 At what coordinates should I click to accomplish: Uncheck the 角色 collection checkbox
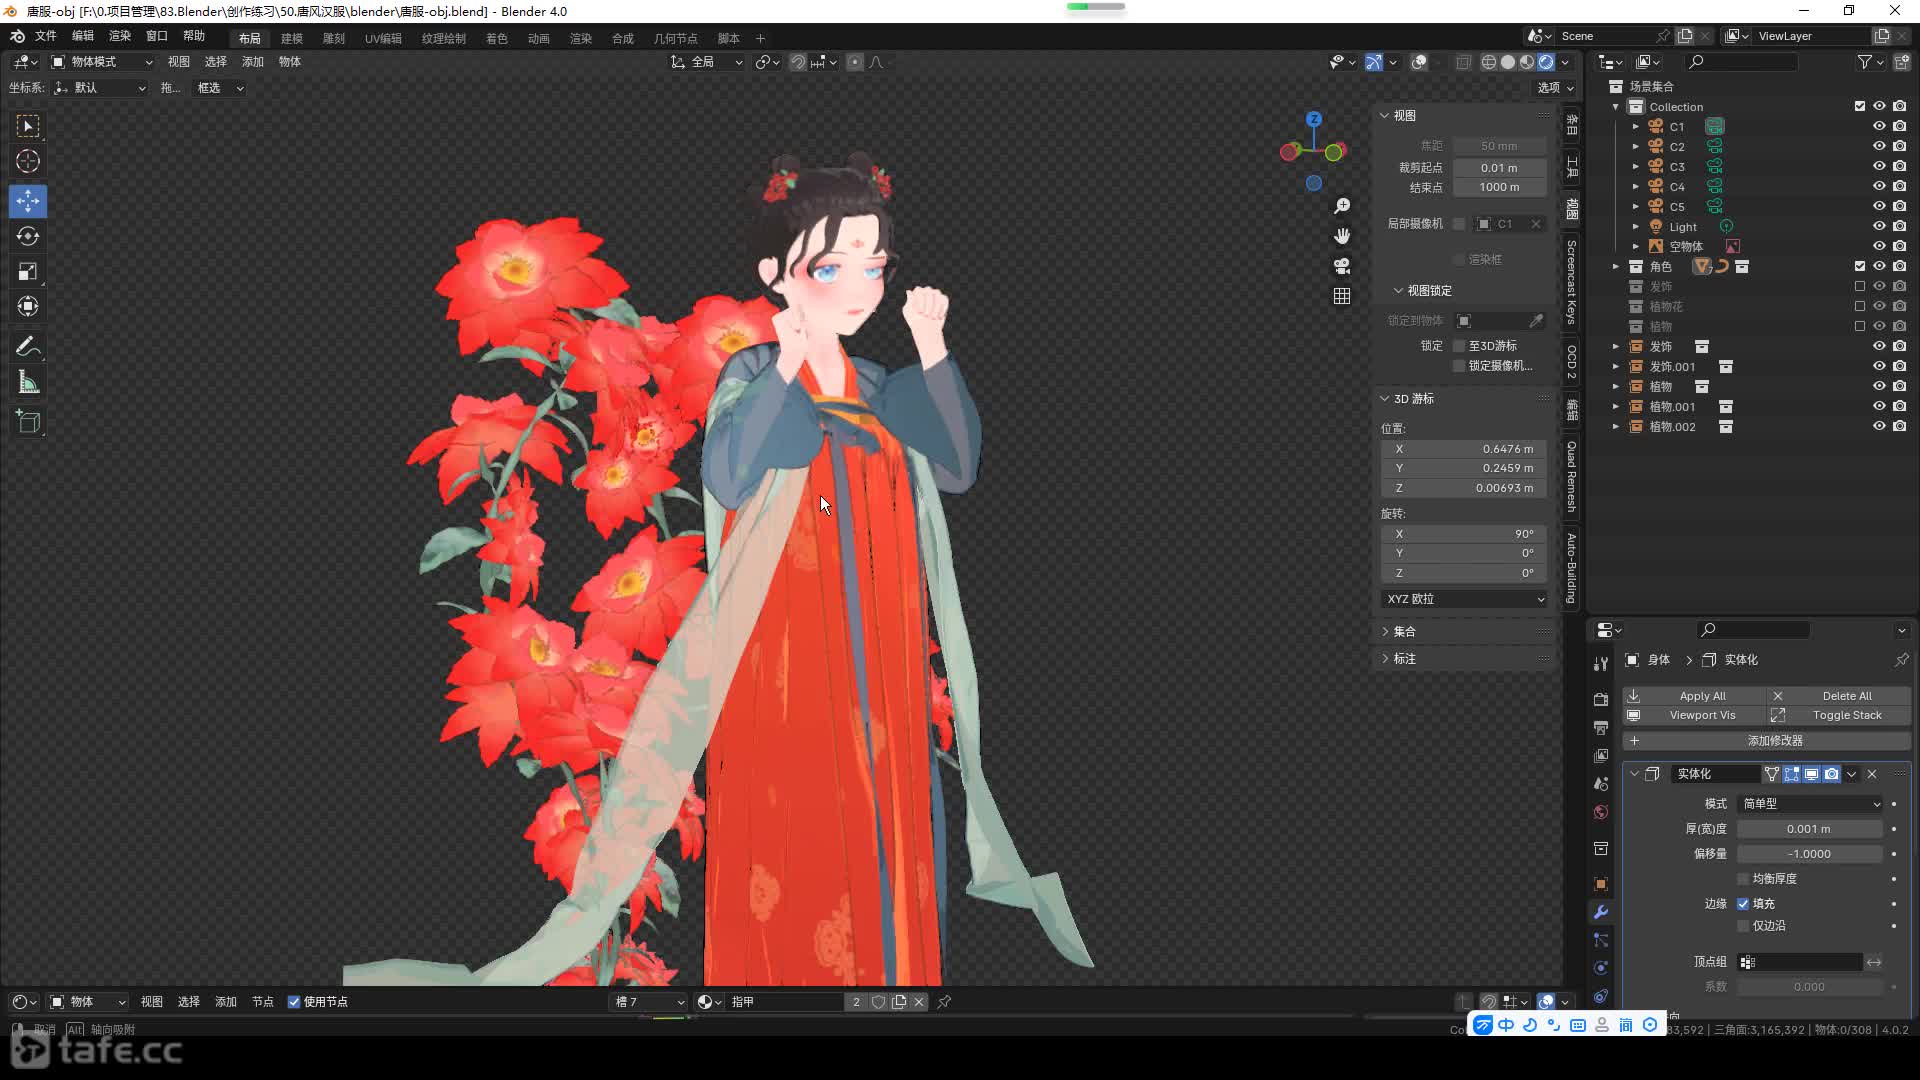1860,266
